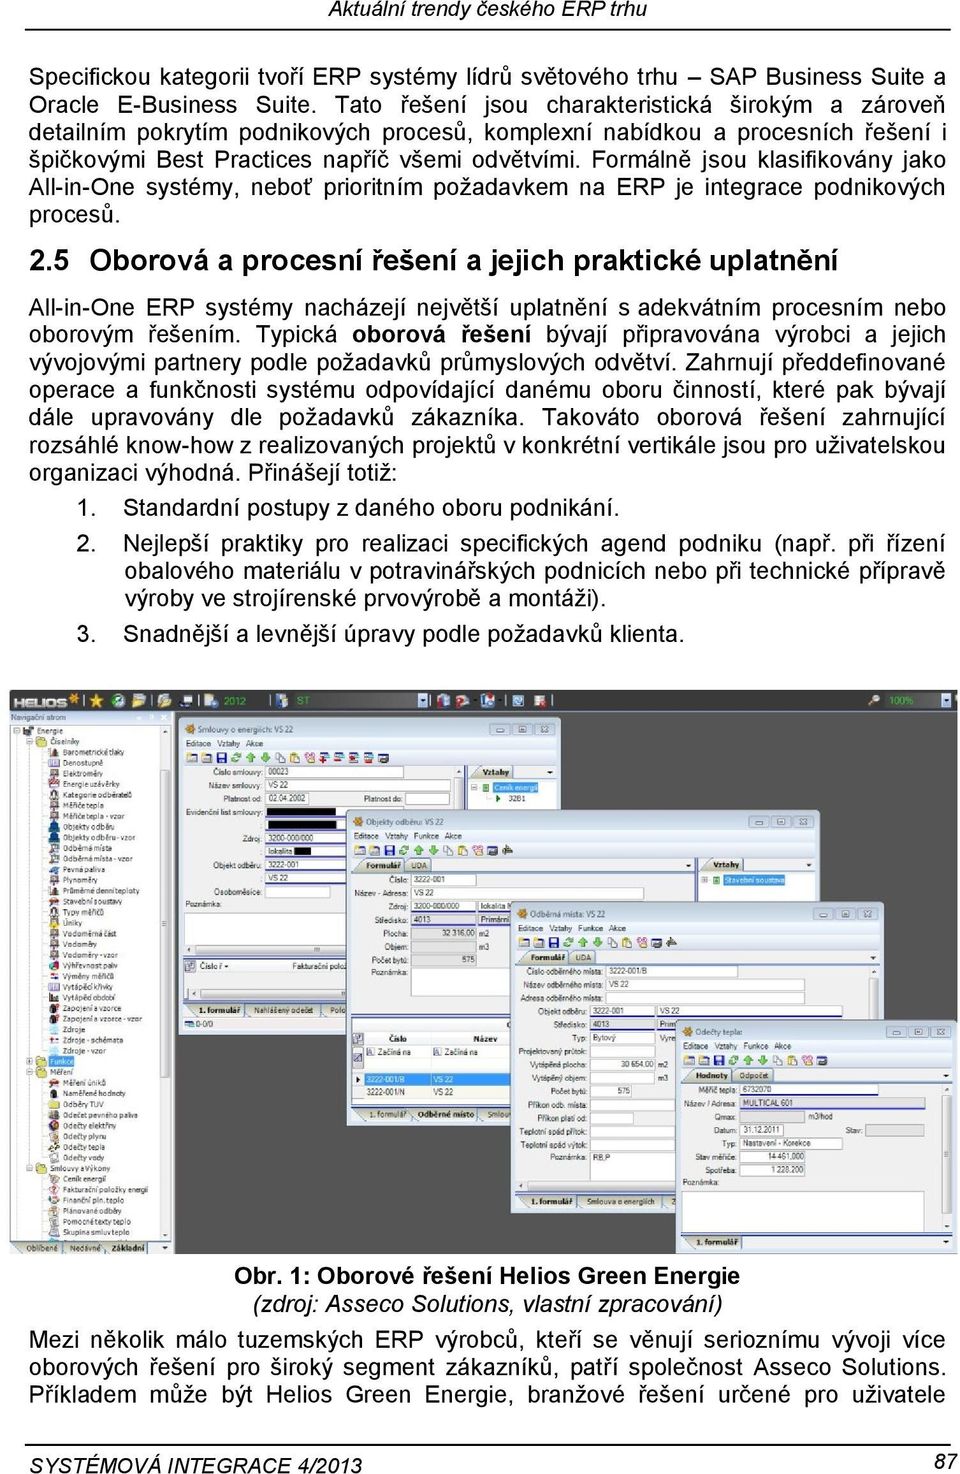Open the 100% zoom dropdown
This screenshot has width=960, height=1474.
click(945, 701)
